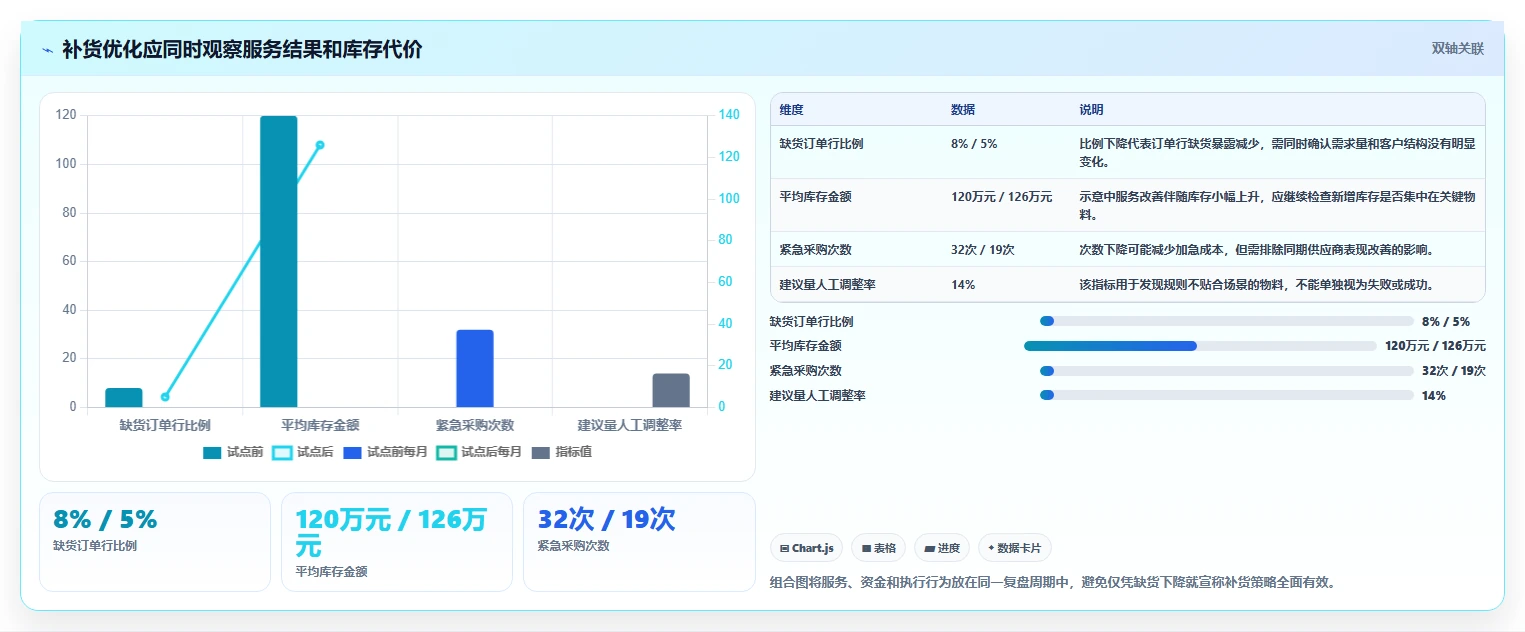Click the 双轴关联 label in header
This screenshot has height=632, width=1525.
1457,48
